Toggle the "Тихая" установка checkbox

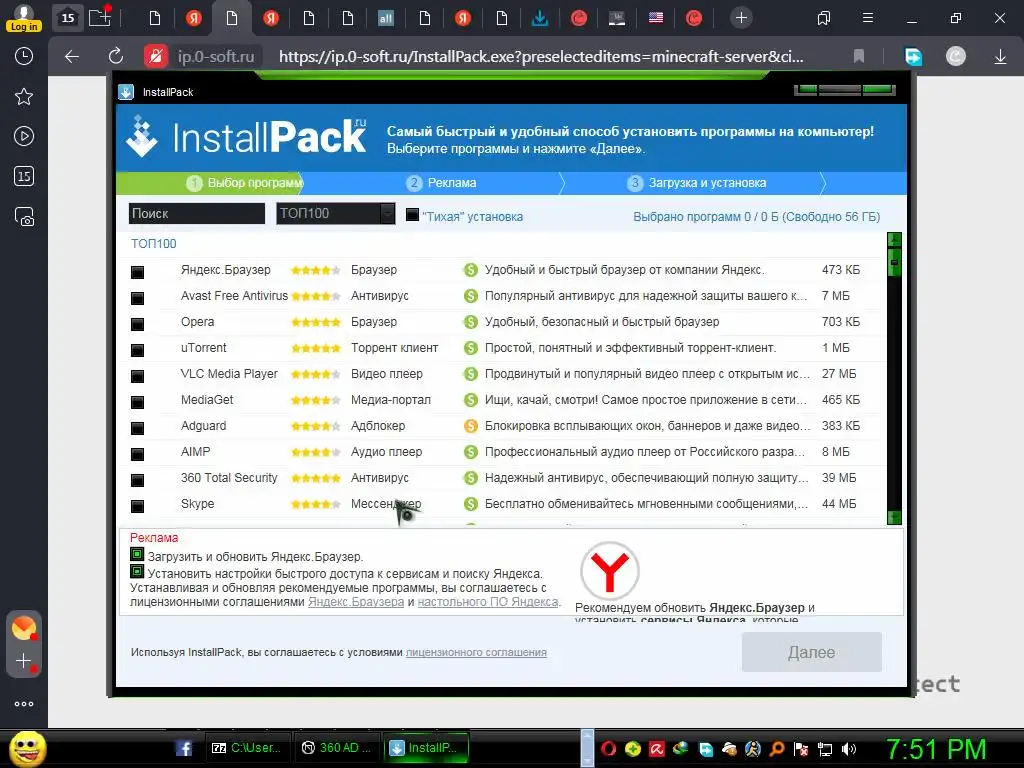412,214
